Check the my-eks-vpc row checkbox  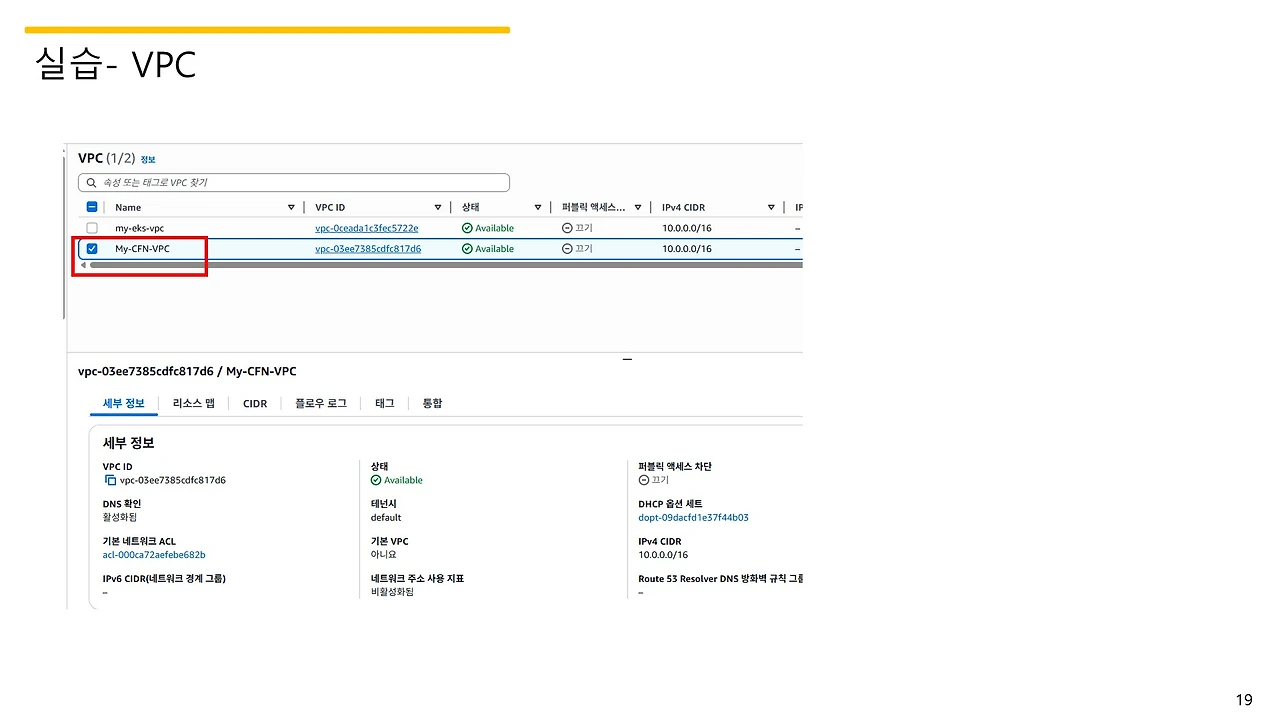[x=92, y=228]
